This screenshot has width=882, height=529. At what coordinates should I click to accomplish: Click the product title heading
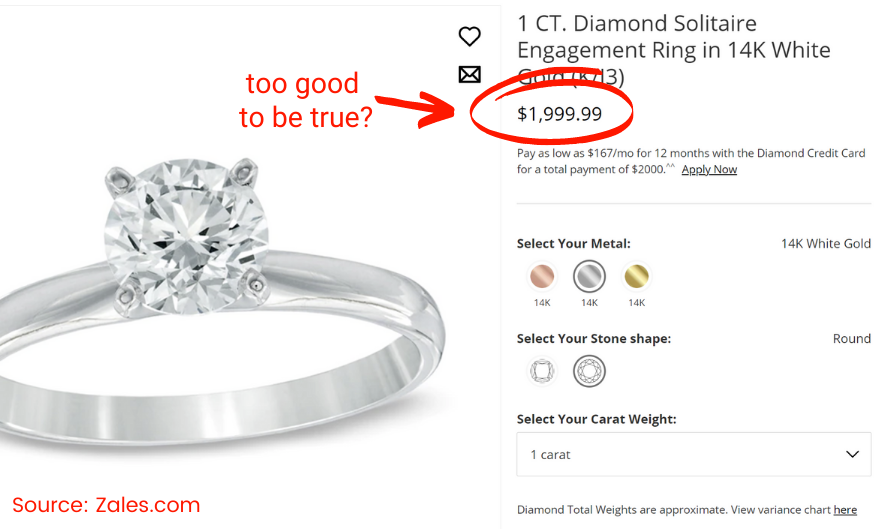coord(672,49)
